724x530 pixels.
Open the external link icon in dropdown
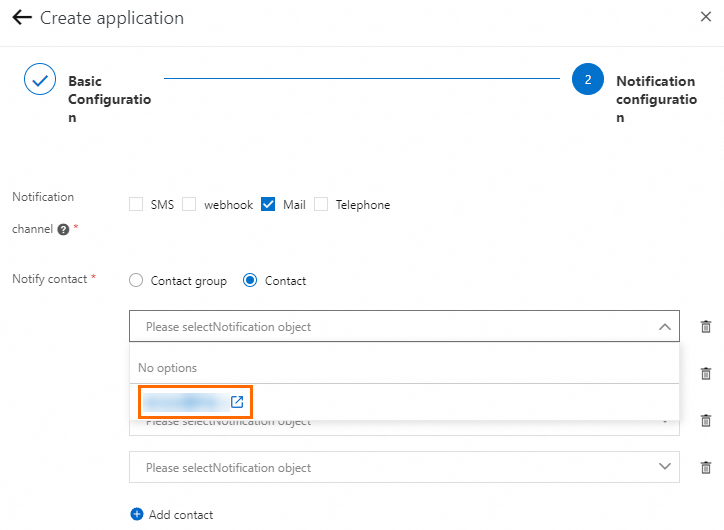click(237, 402)
